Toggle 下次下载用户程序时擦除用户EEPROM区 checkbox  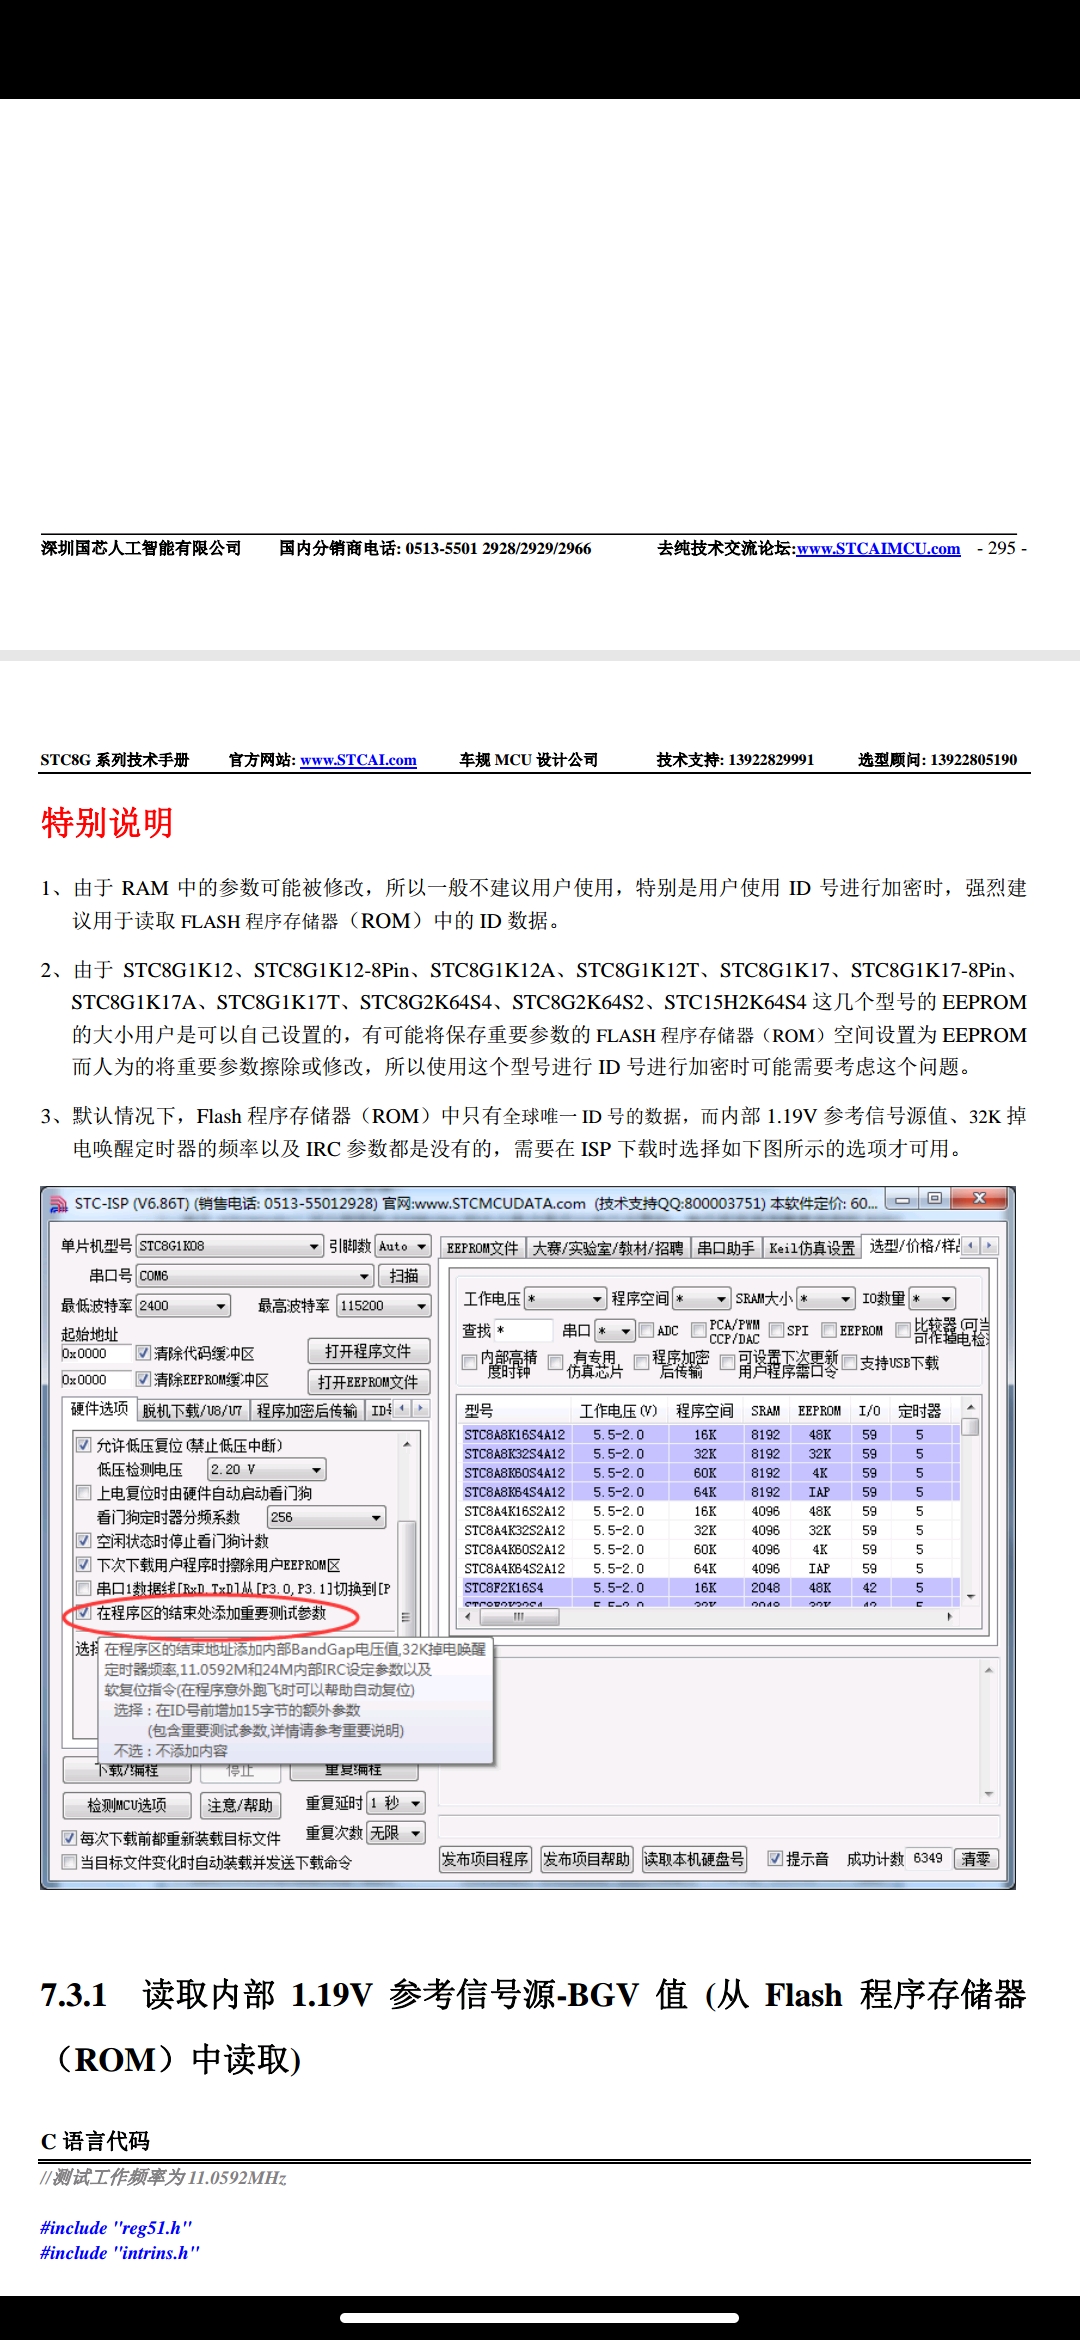(84, 1565)
